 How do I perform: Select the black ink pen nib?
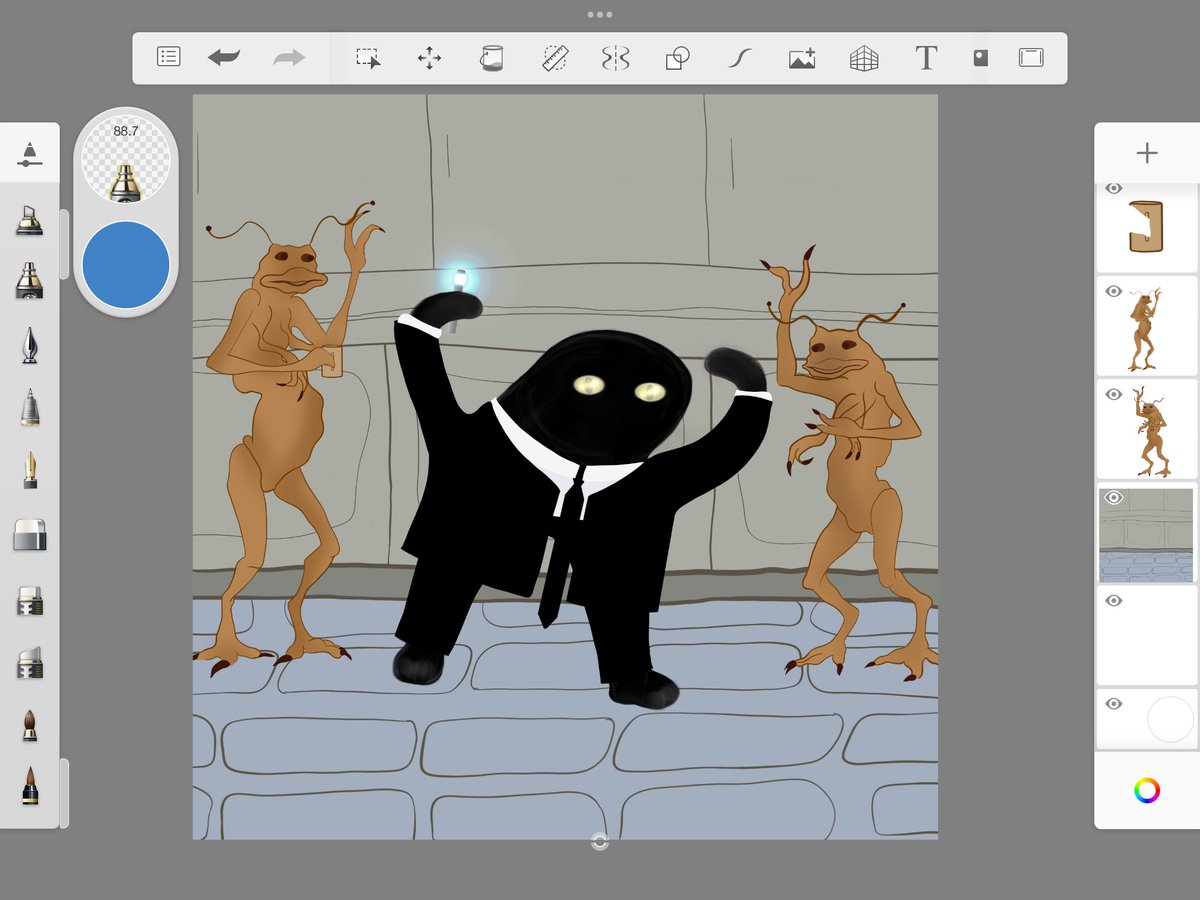click(x=30, y=345)
